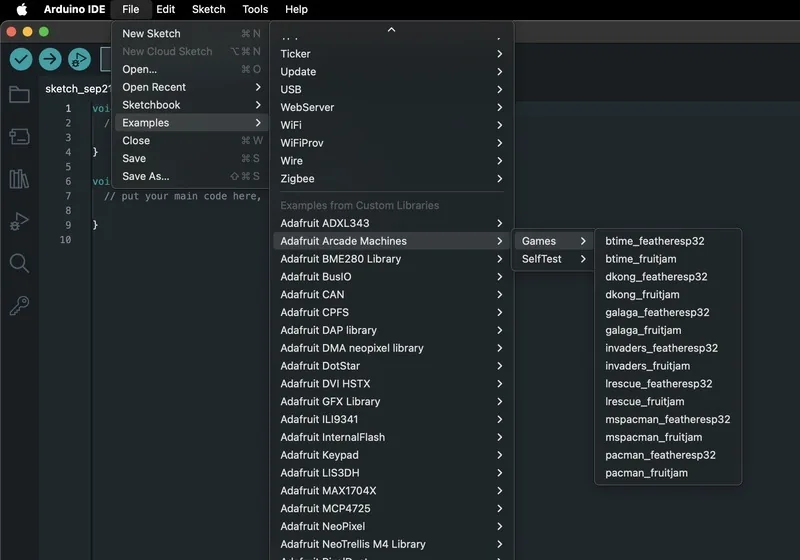Choose Save in File menu
The height and width of the screenshot is (560, 800).
(191, 159)
